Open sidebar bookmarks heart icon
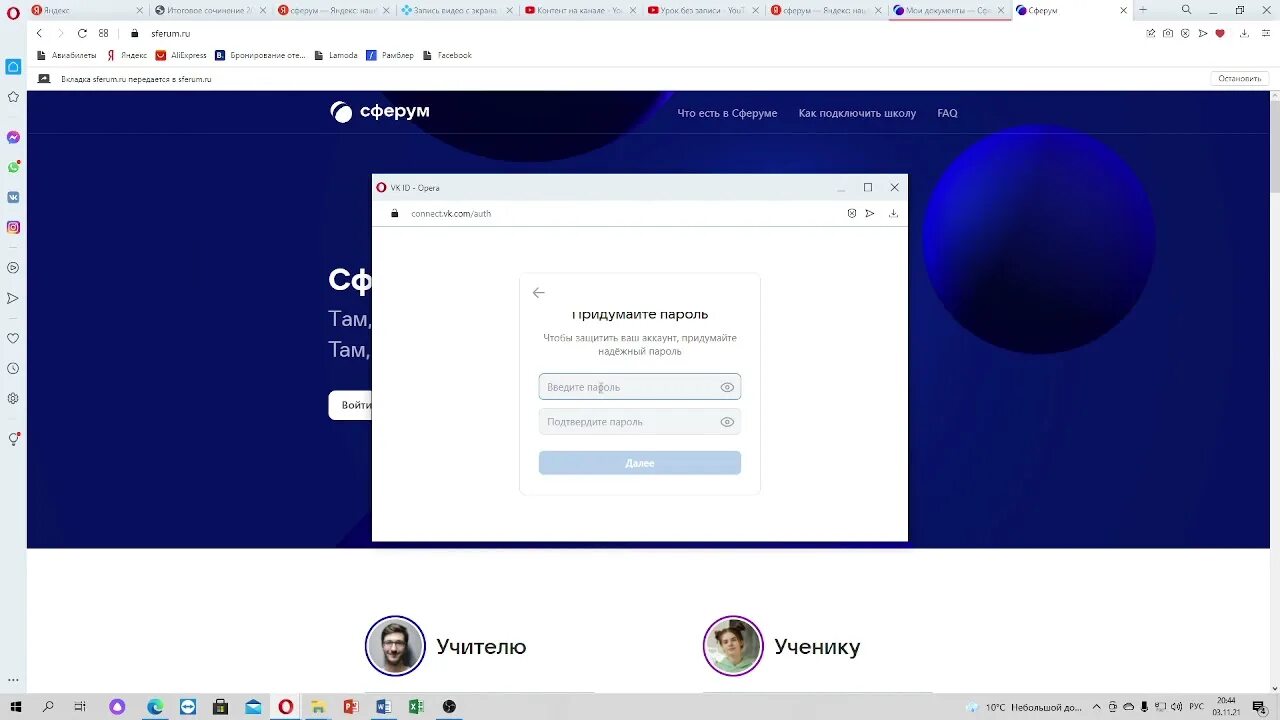1280x720 pixels. tap(13, 338)
